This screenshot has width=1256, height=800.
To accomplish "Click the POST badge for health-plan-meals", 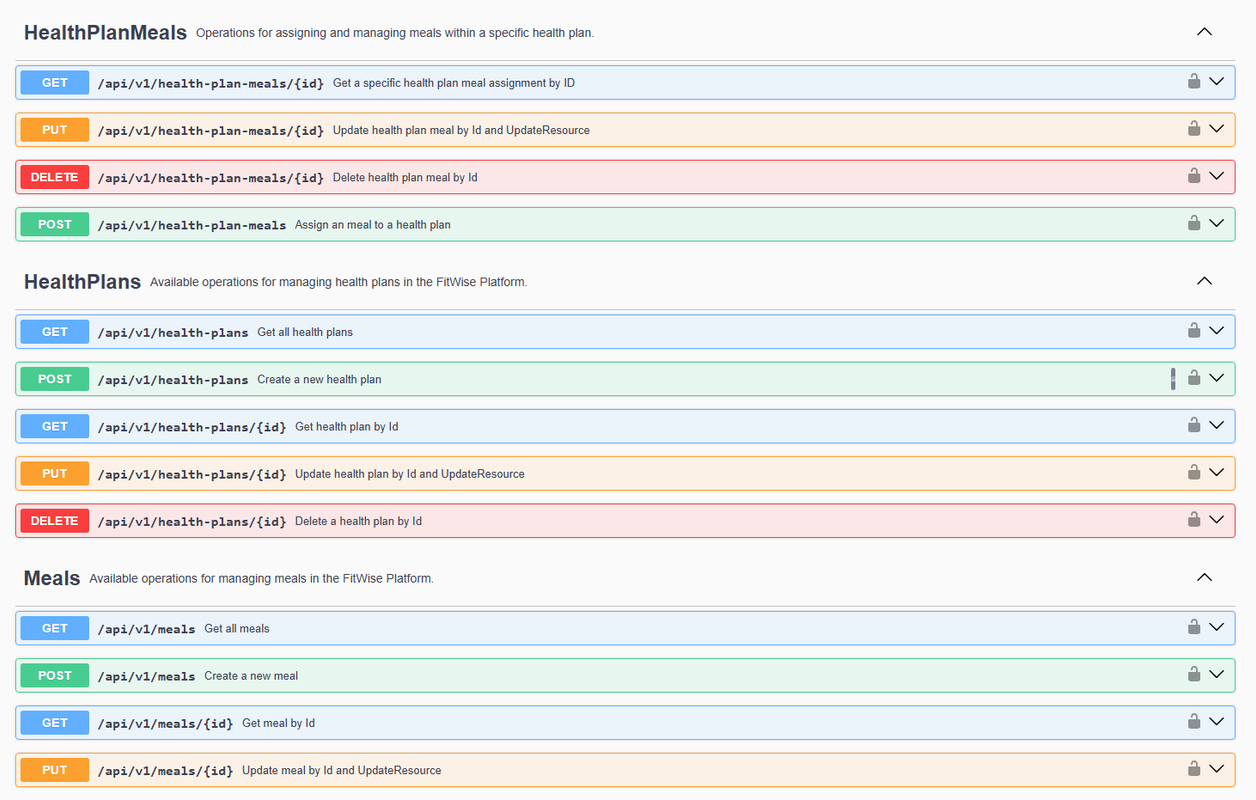I will [55, 225].
